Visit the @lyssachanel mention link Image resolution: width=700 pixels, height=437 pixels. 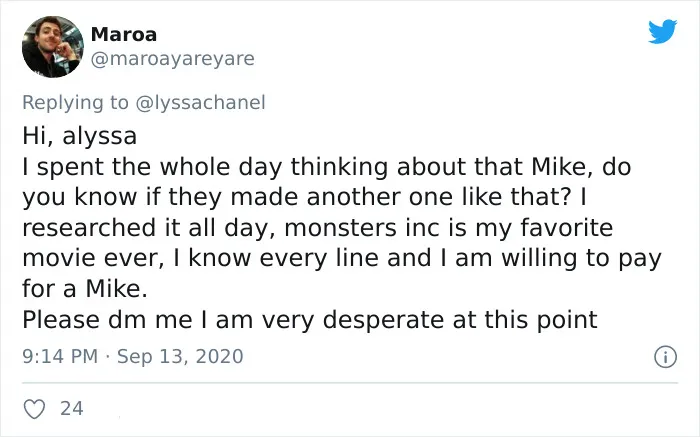click(x=200, y=103)
